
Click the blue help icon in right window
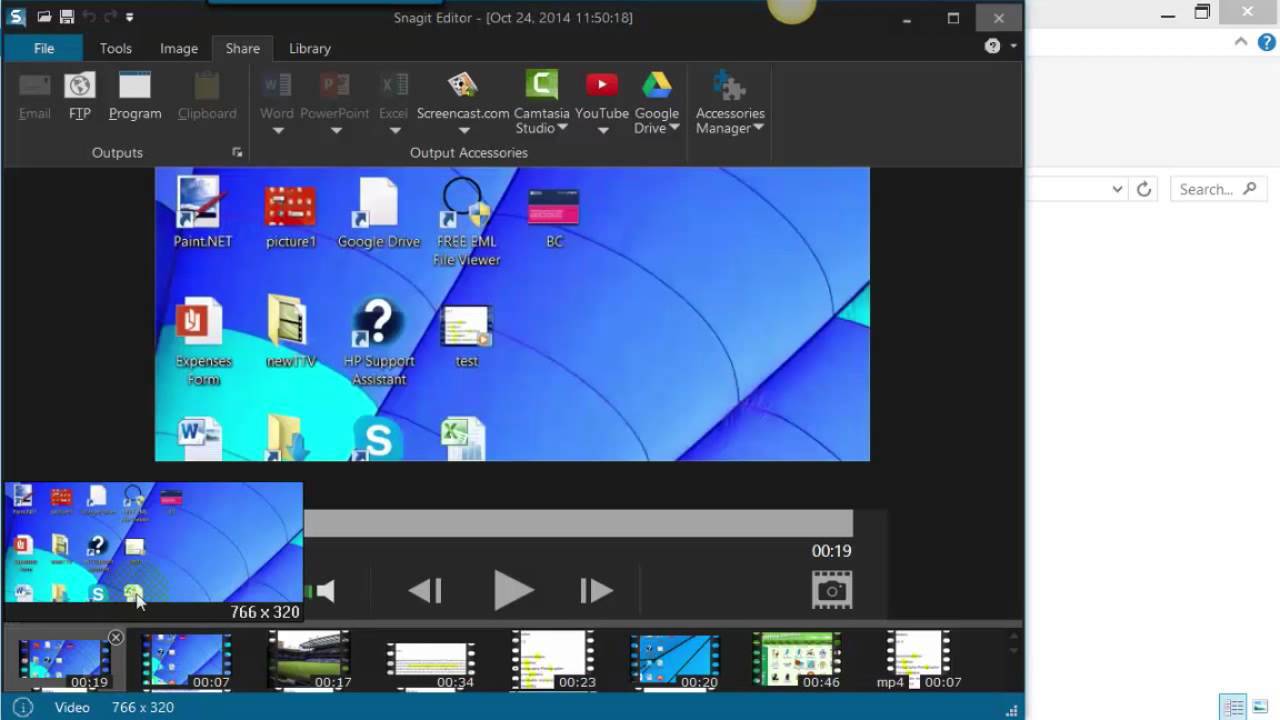point(1267,42)
